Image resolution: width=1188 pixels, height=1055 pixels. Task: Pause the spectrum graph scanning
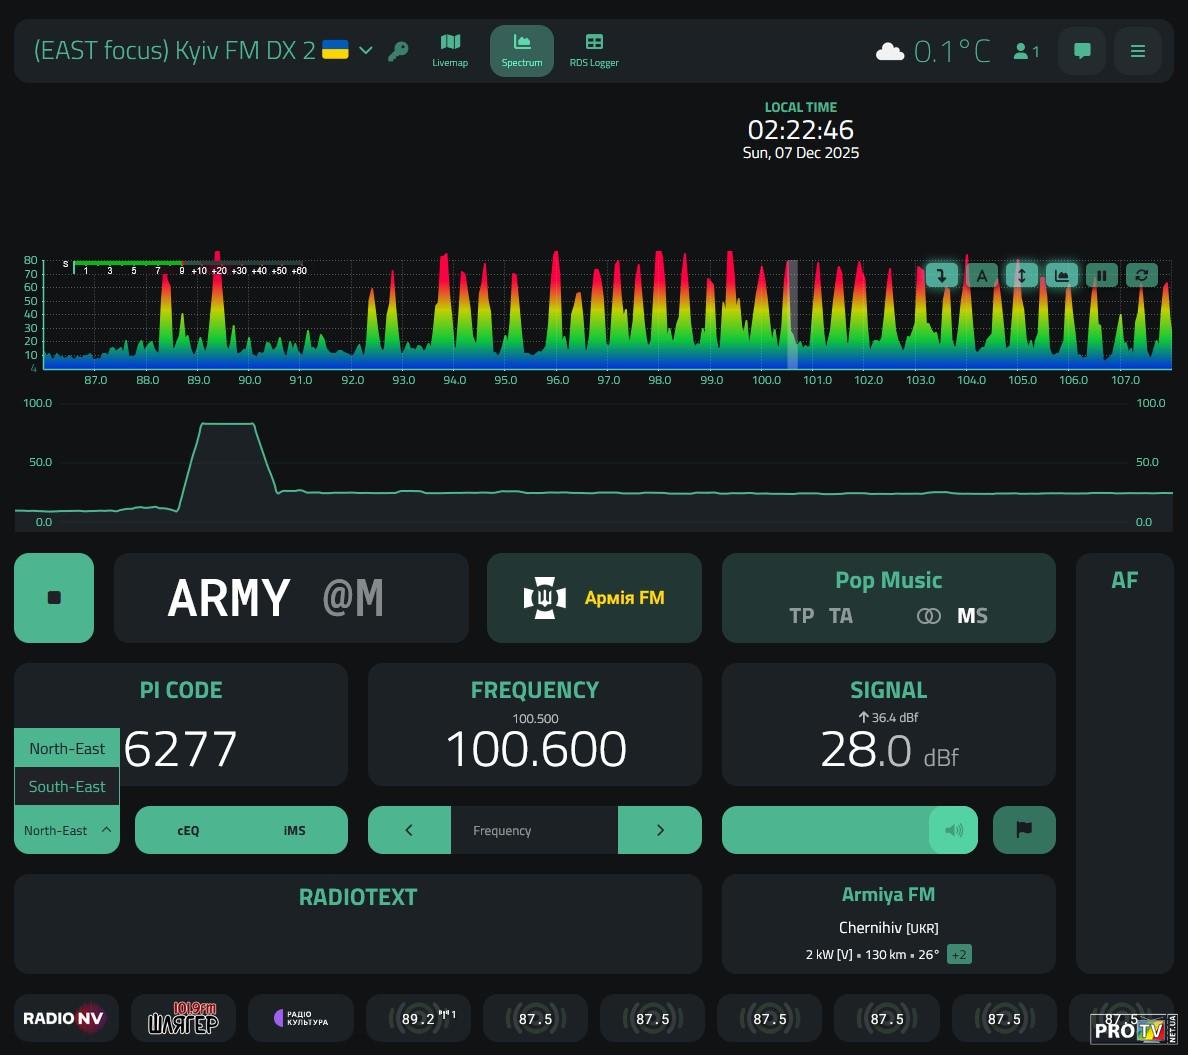[x=1101, y=275]
